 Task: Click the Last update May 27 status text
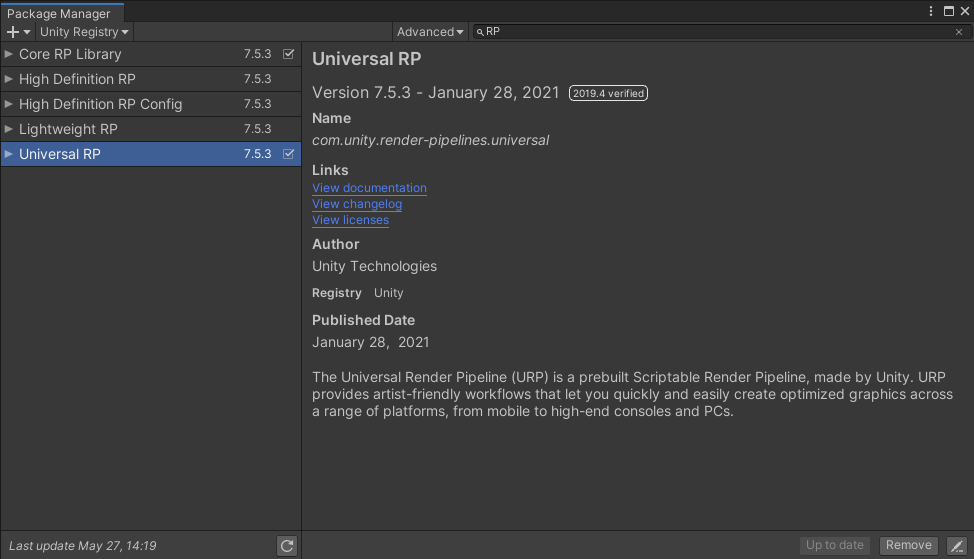coord(83,546)
